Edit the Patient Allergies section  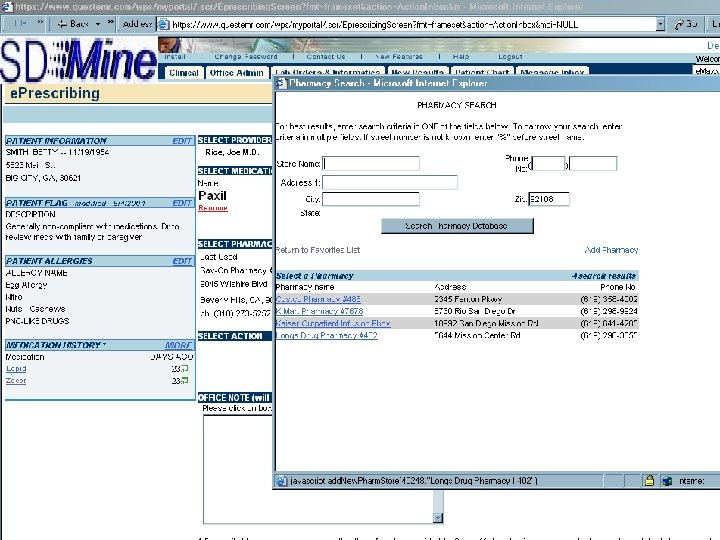coord(182,261)
